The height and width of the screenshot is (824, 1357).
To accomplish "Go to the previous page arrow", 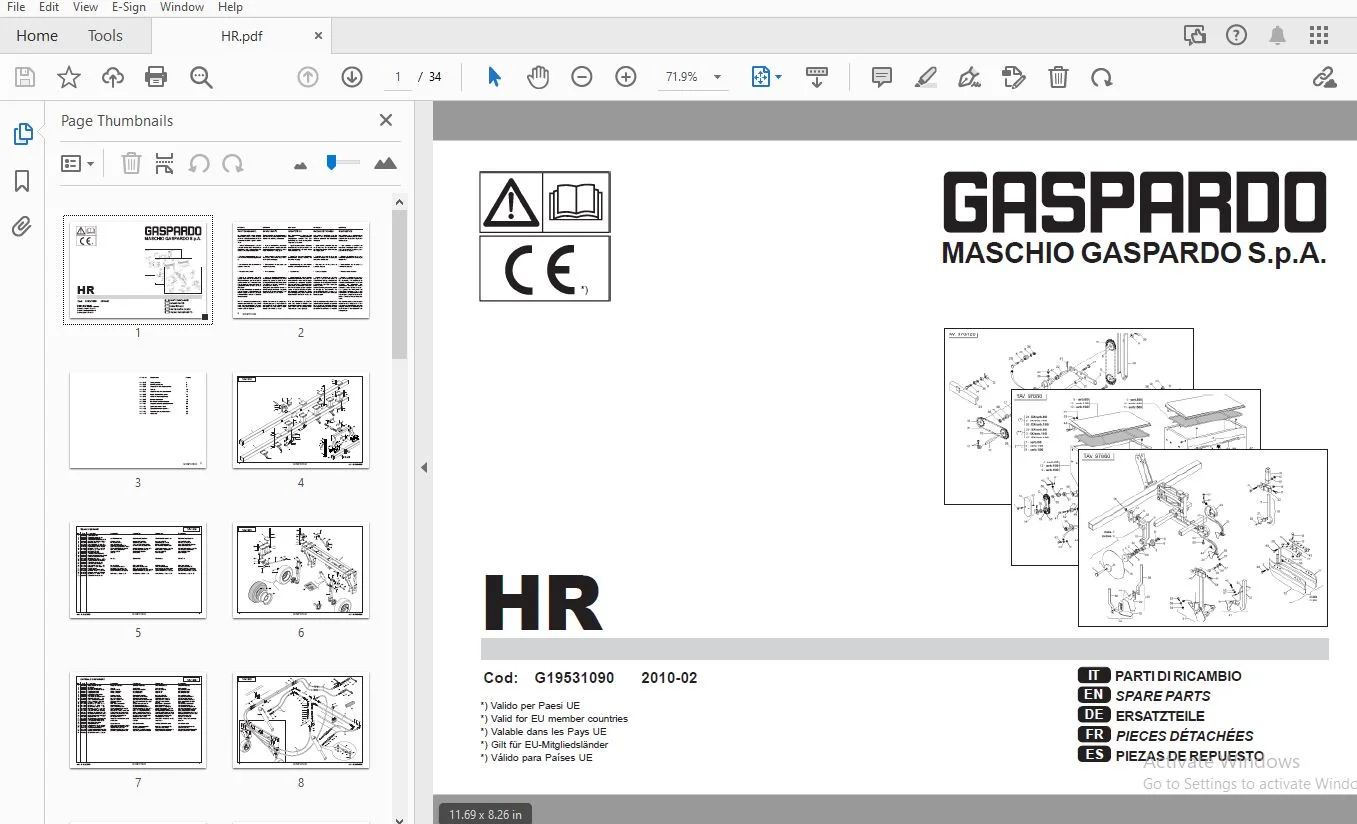I will 308,77.
